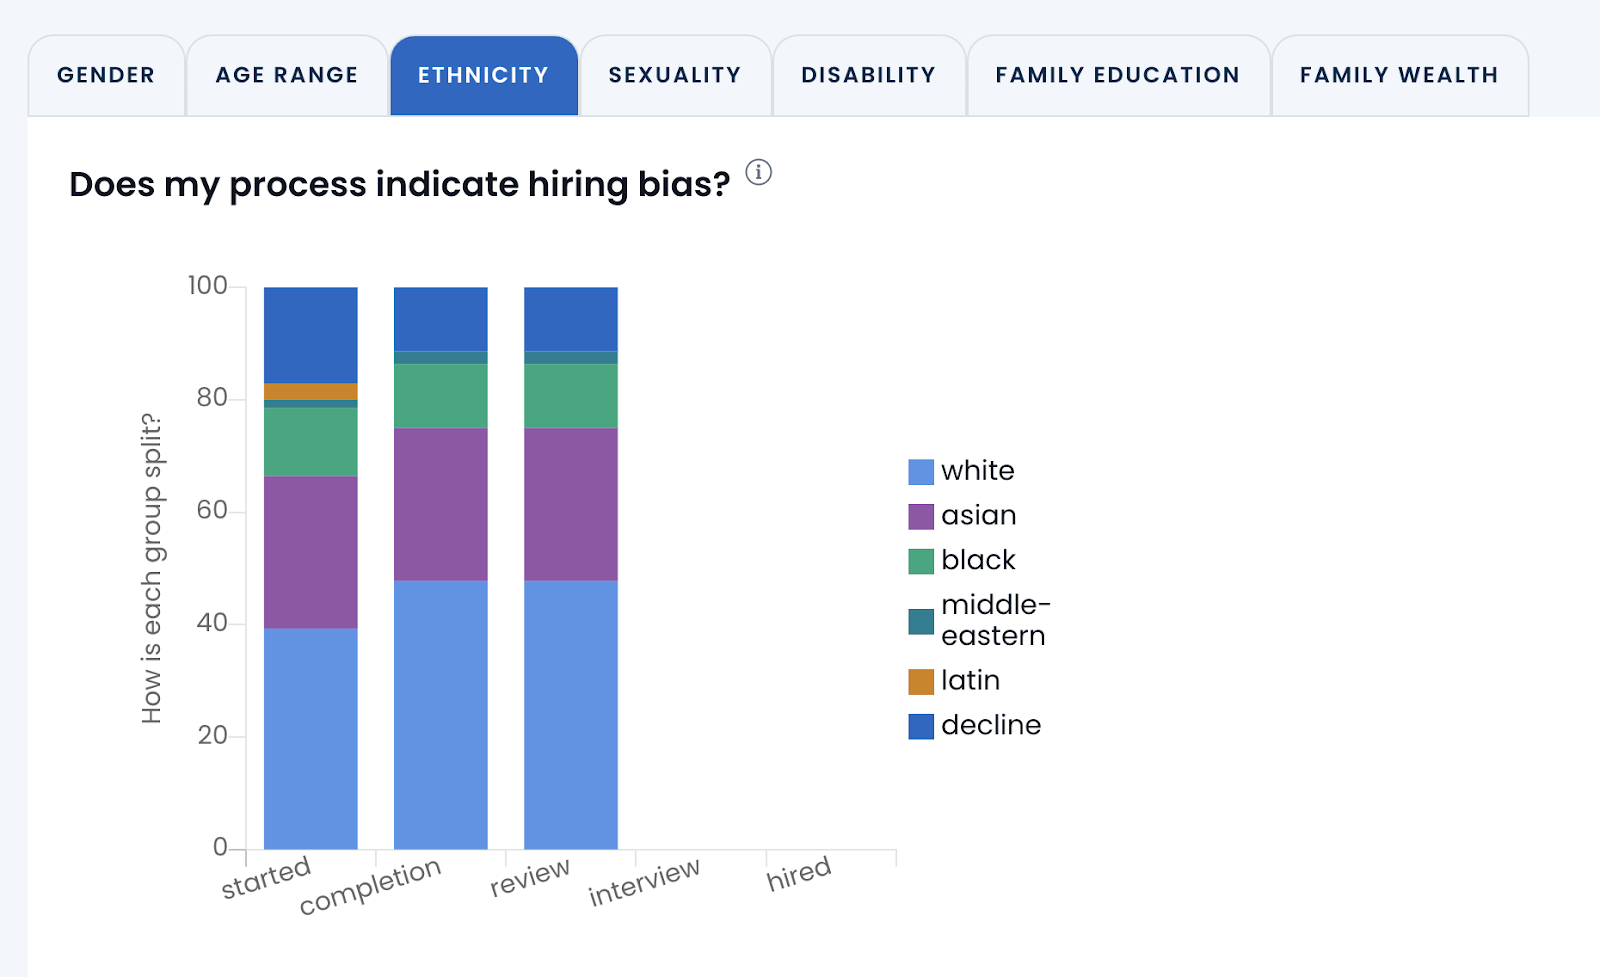Click the decline legend color swatch
This screenshot has width=1600, height=977.
[921, 726]
